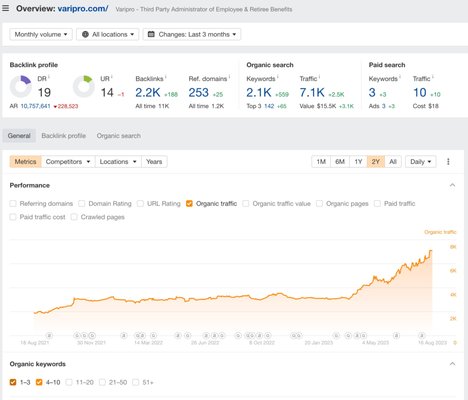Click AR rank 10,757,641
The height and width of the screenshot is (400, 468).
click(35, 106)
